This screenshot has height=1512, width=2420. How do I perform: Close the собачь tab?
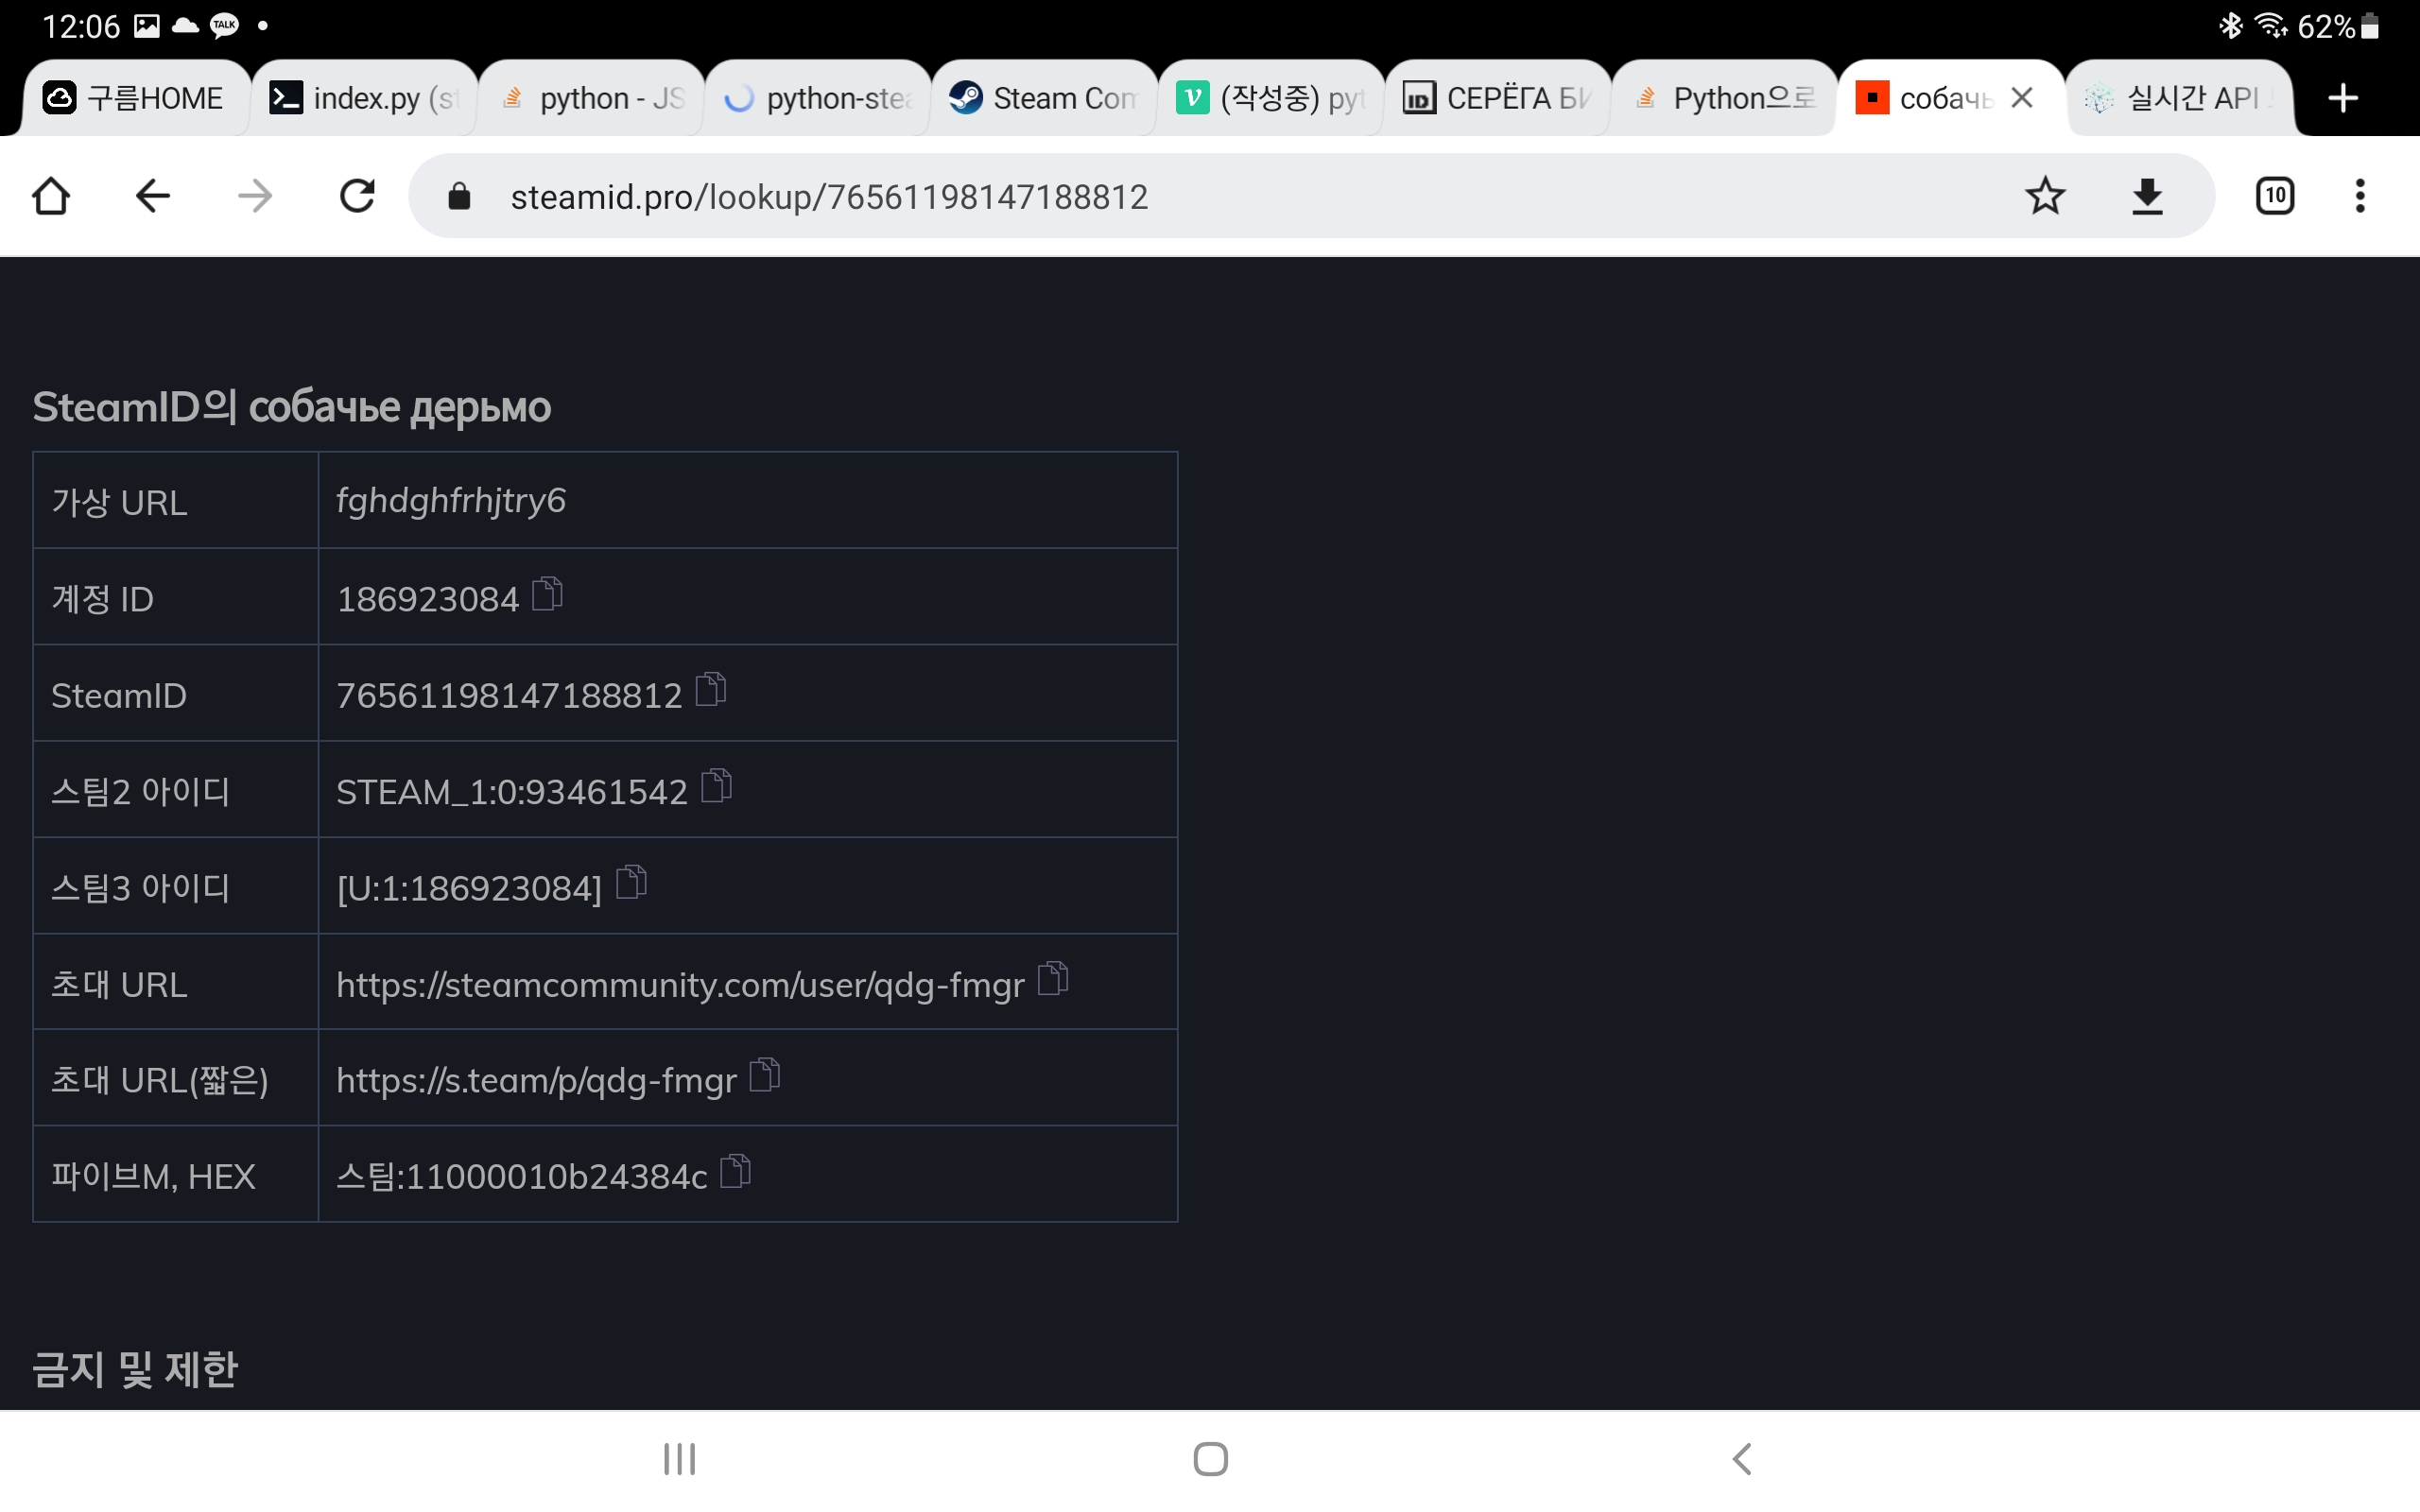point(2022,98)
